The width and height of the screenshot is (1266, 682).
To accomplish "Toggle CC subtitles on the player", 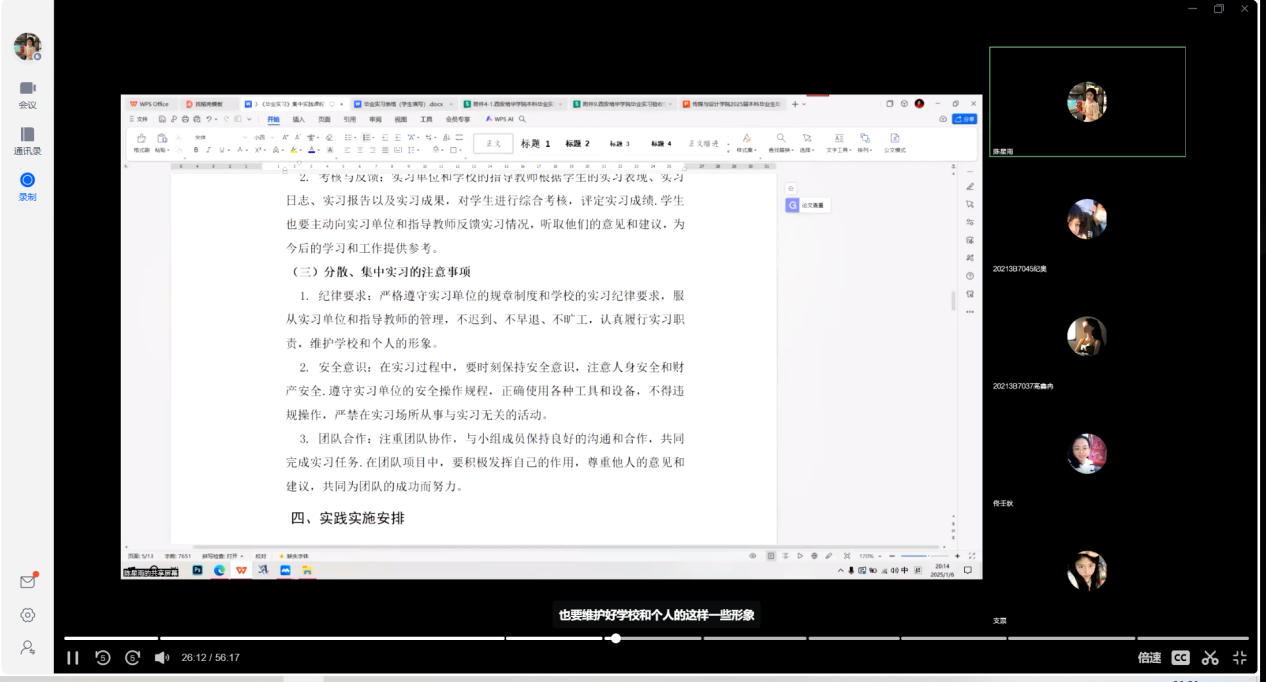I will [1181, 658].
